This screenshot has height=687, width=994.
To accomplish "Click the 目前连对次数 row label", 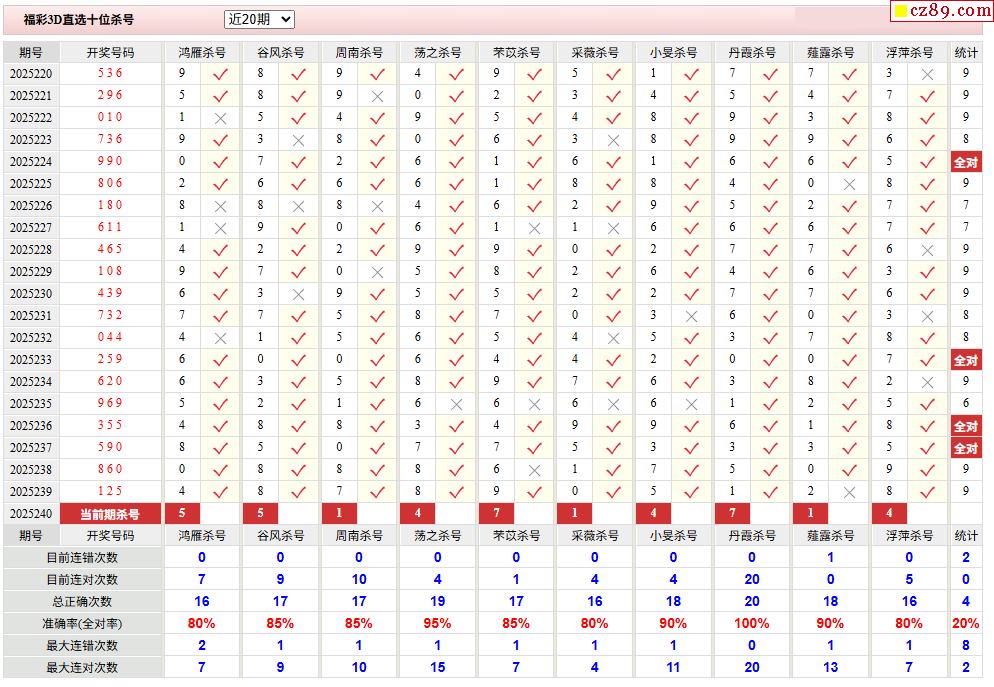I will [x=82, y=580].
